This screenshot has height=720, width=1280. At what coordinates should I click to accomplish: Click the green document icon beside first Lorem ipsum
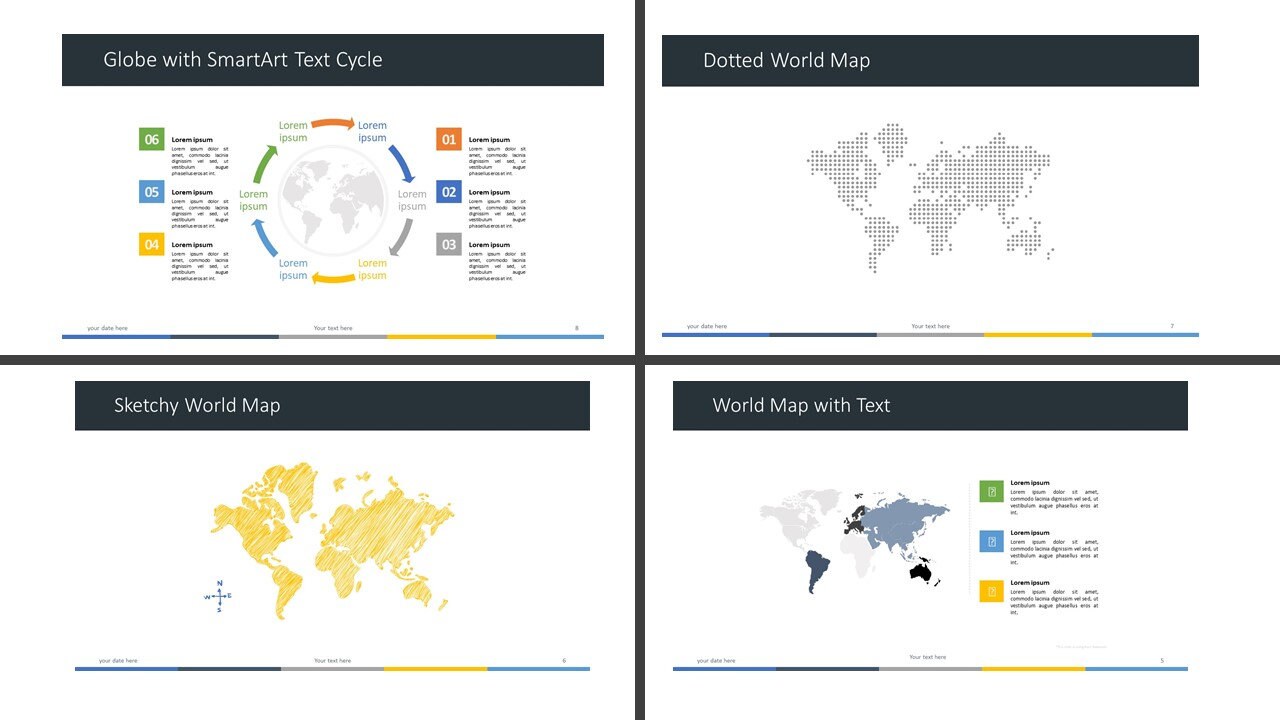click(991, 490)
